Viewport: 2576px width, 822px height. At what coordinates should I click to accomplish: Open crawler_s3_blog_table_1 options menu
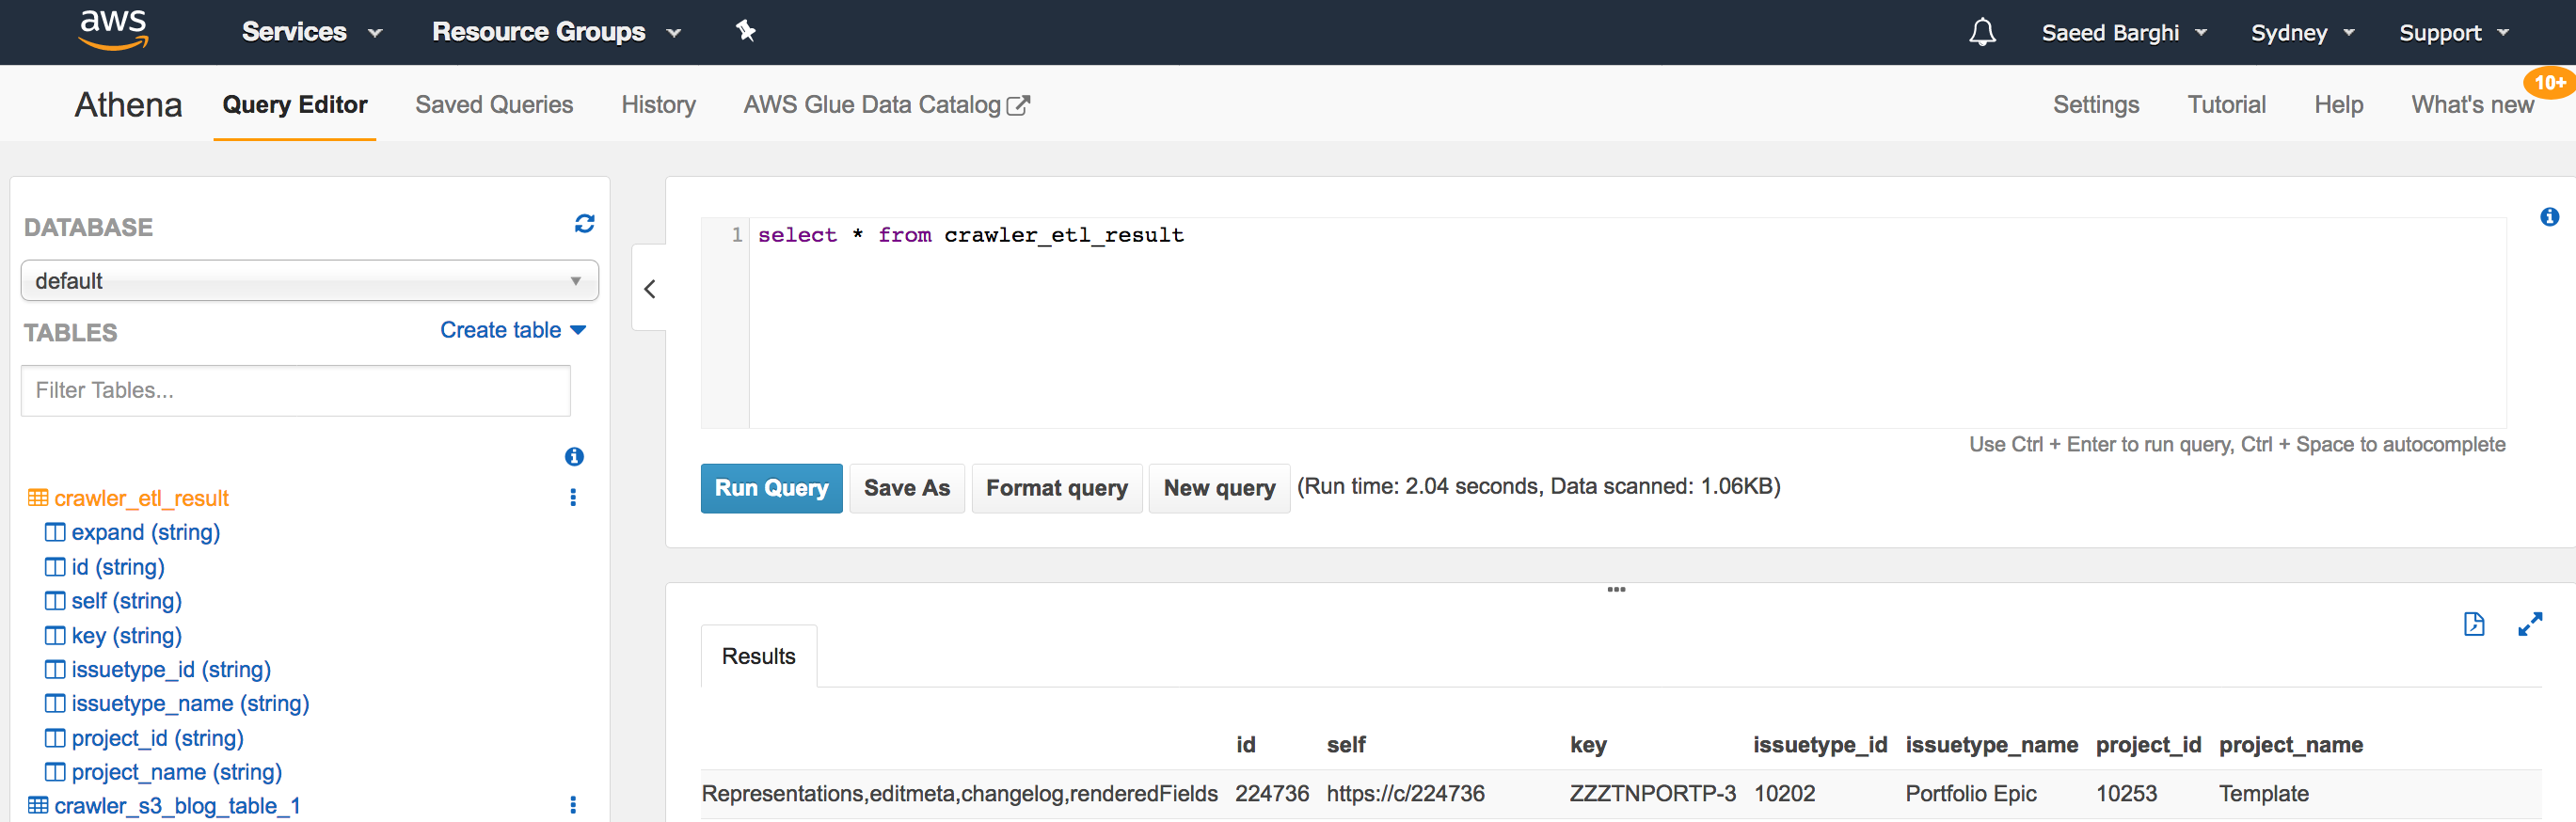pyautogui.click(x=573, y=805)
